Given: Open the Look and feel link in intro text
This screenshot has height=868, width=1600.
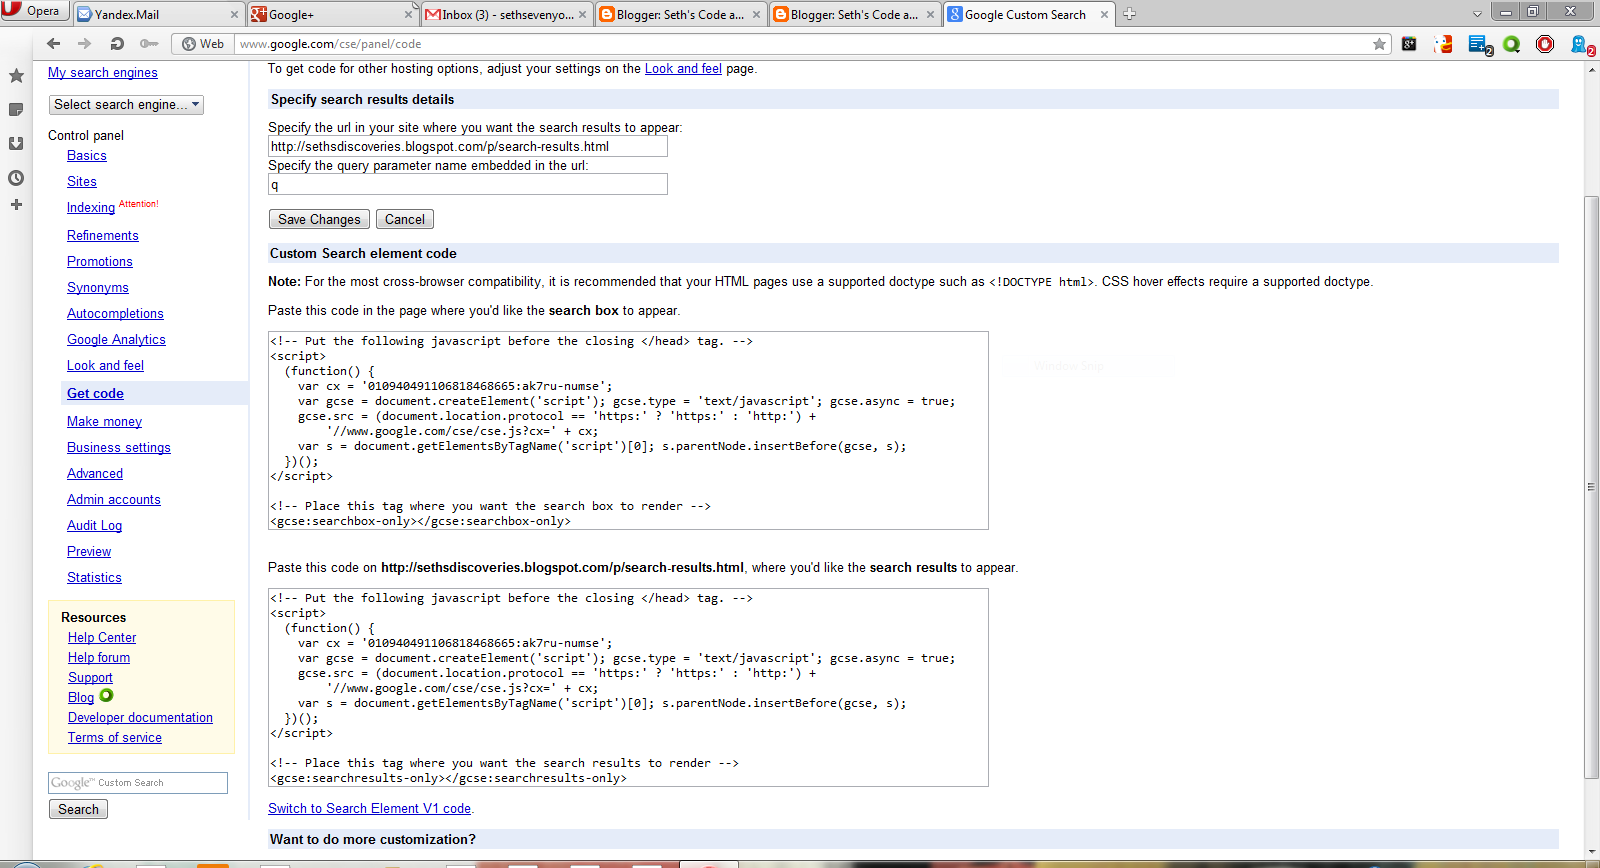Looking at the screenshot, I should coord(683,69).
